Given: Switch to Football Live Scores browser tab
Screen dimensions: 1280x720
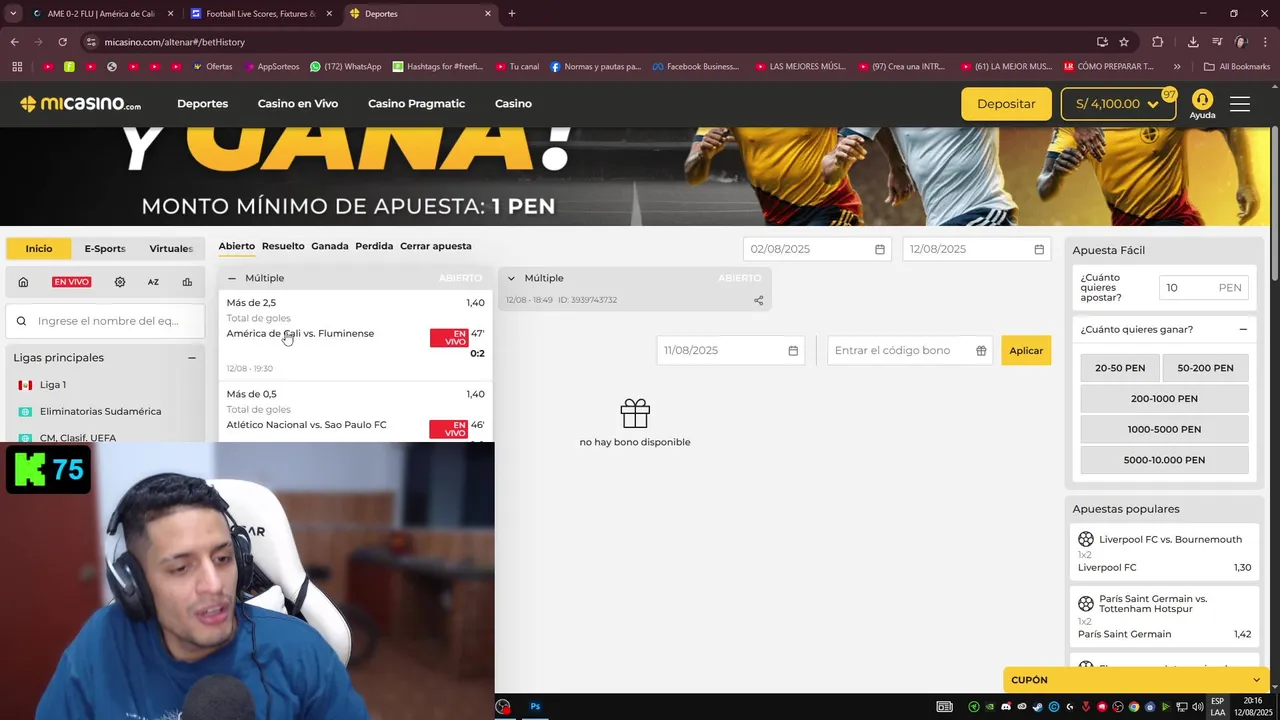Looking at the screenshot, I should (x=260, y=14).
